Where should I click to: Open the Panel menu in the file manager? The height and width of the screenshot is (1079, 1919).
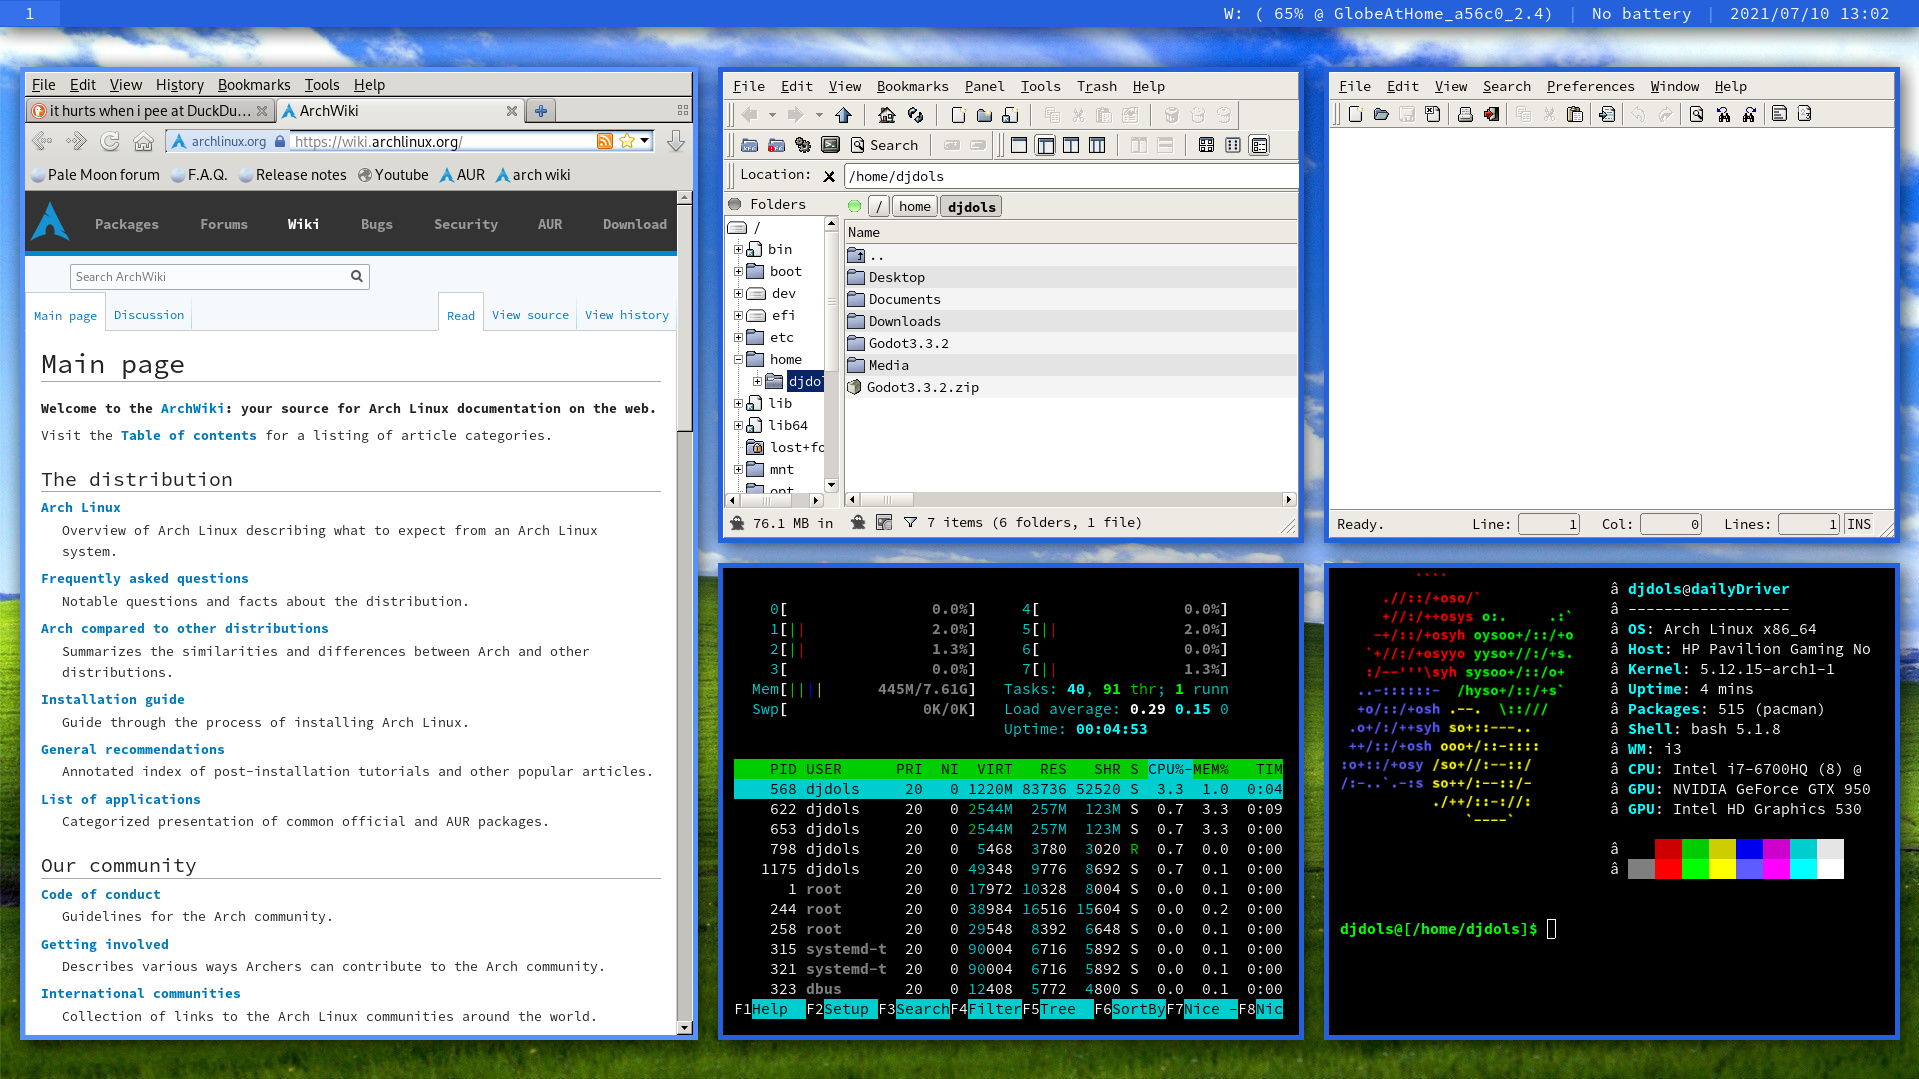pyautogui.click(x=984, y=86)
